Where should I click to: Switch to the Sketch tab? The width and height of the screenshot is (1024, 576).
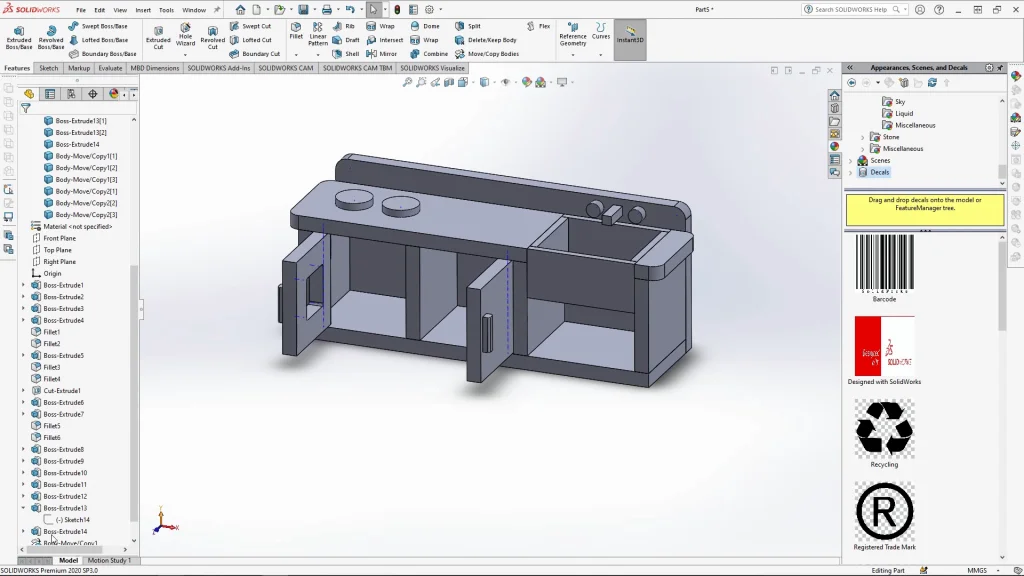[48, 68]
